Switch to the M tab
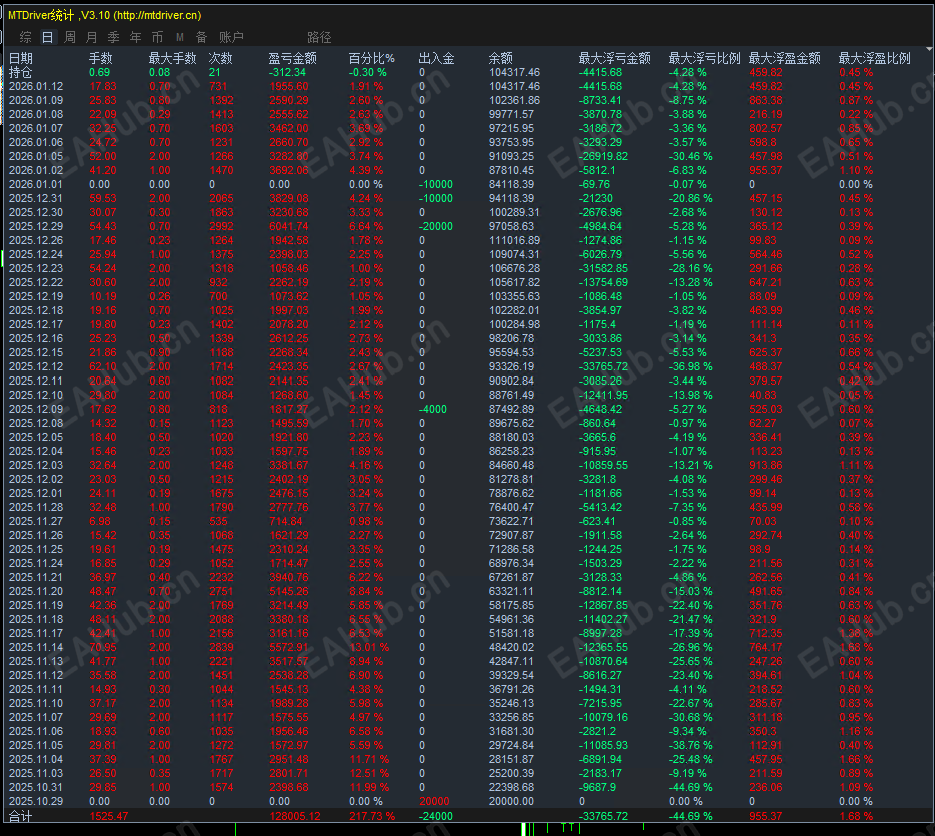Image resolution: width=935 pixels, height=836 pixels. click(179, 38)
